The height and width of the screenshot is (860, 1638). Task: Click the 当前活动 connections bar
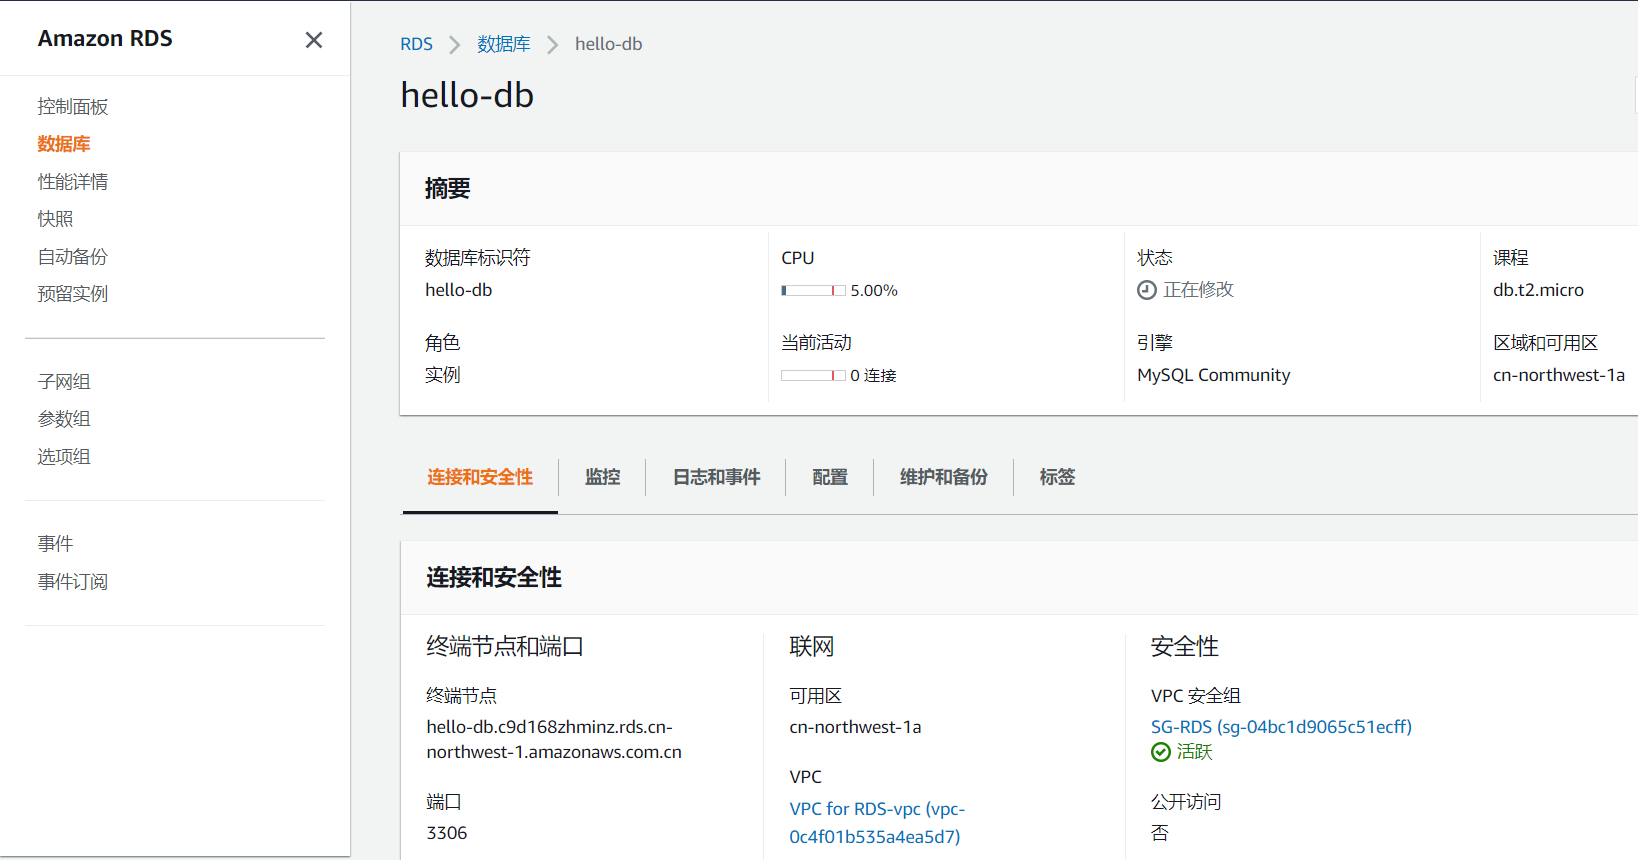pos(813,376)
